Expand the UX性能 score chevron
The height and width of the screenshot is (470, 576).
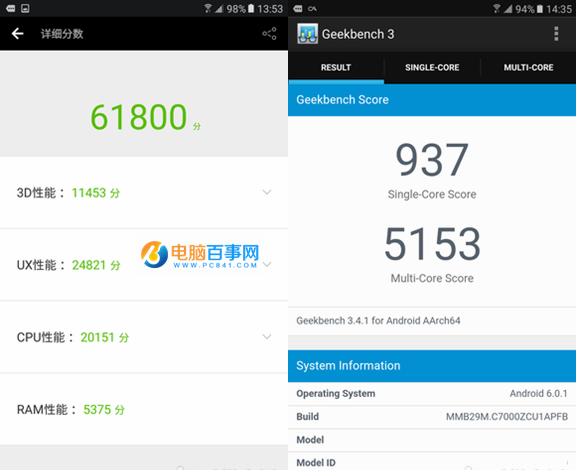pyautogui.click(x=267, y=265)
